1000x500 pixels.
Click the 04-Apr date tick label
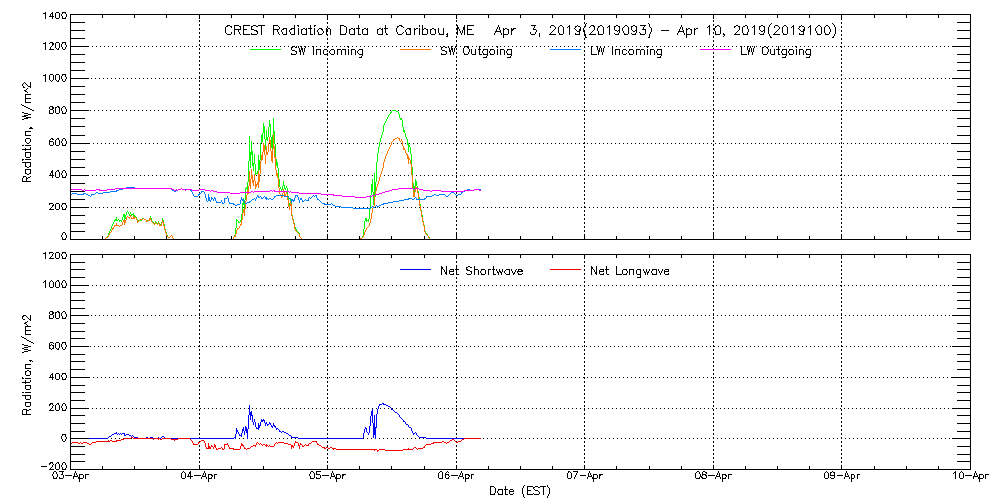[x=200, y=477]
